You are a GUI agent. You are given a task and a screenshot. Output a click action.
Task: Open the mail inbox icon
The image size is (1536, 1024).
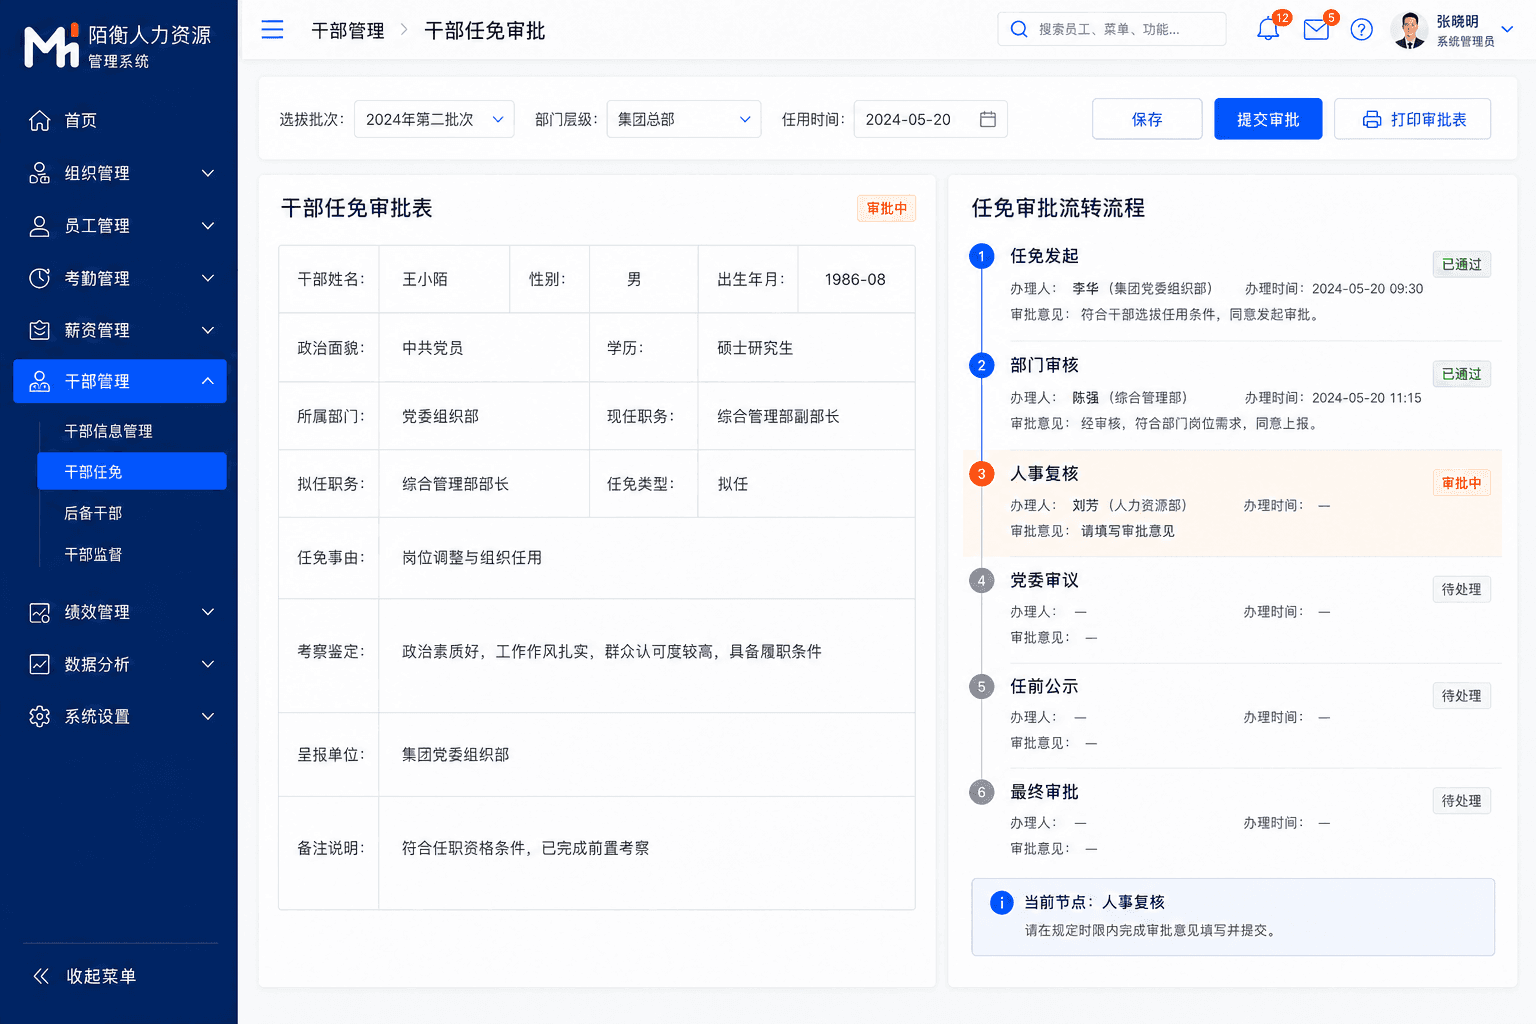pyautogui.click(x=1316, y=29)
